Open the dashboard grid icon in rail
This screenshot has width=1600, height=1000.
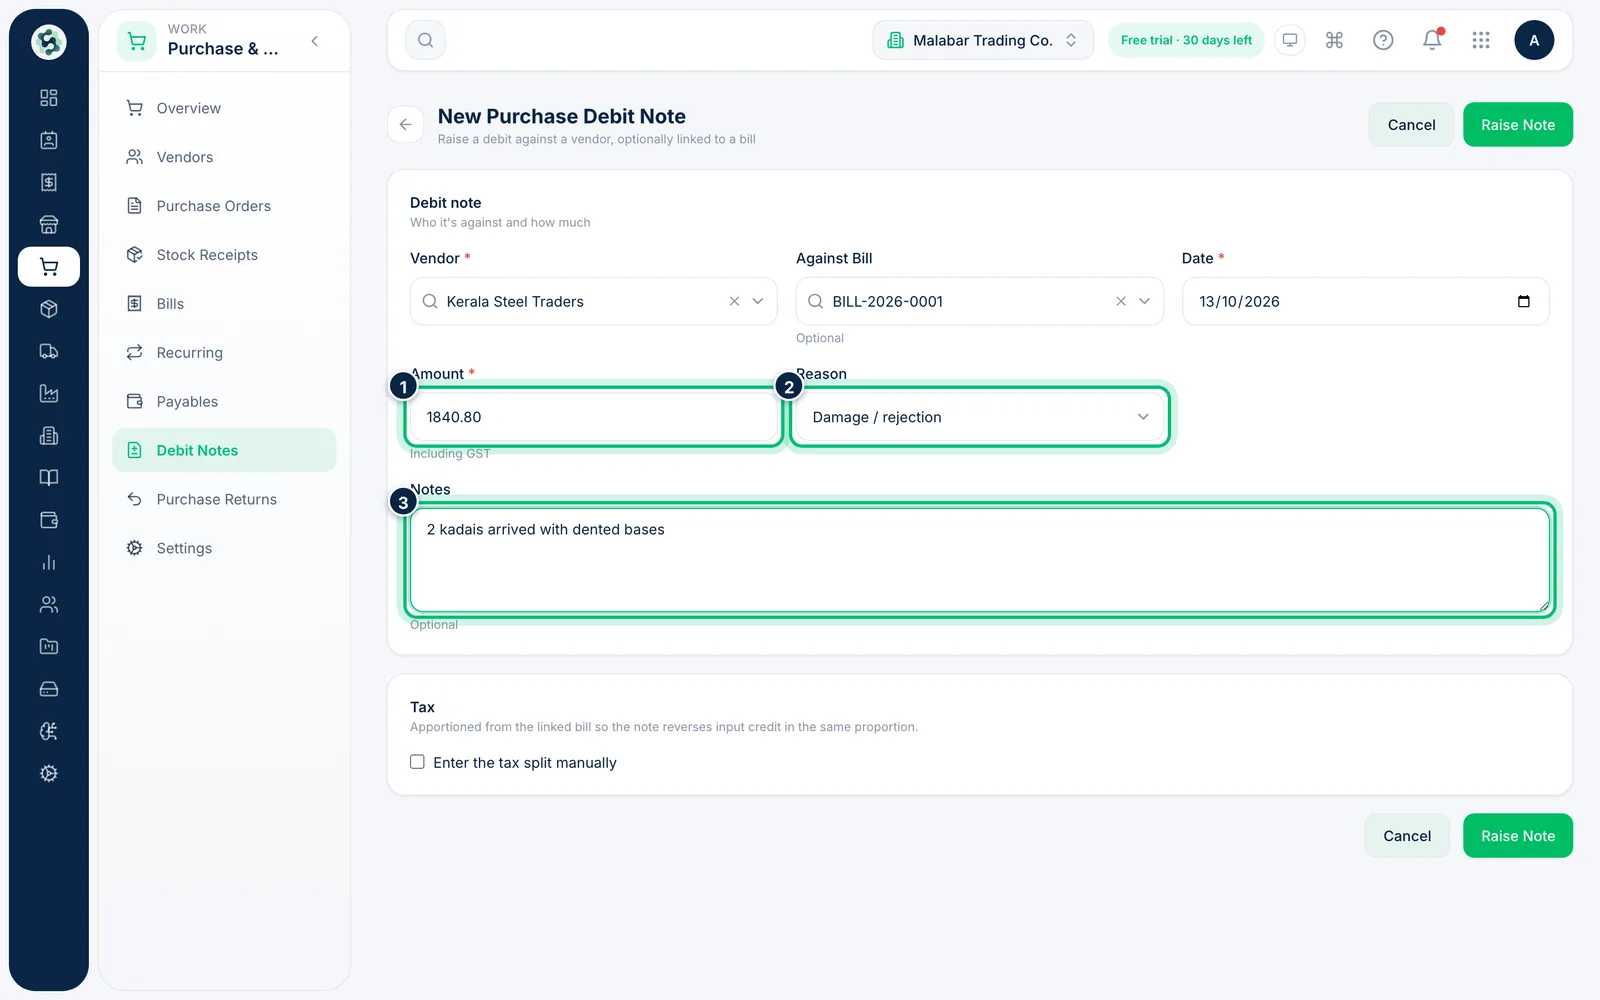coord(48,98)
